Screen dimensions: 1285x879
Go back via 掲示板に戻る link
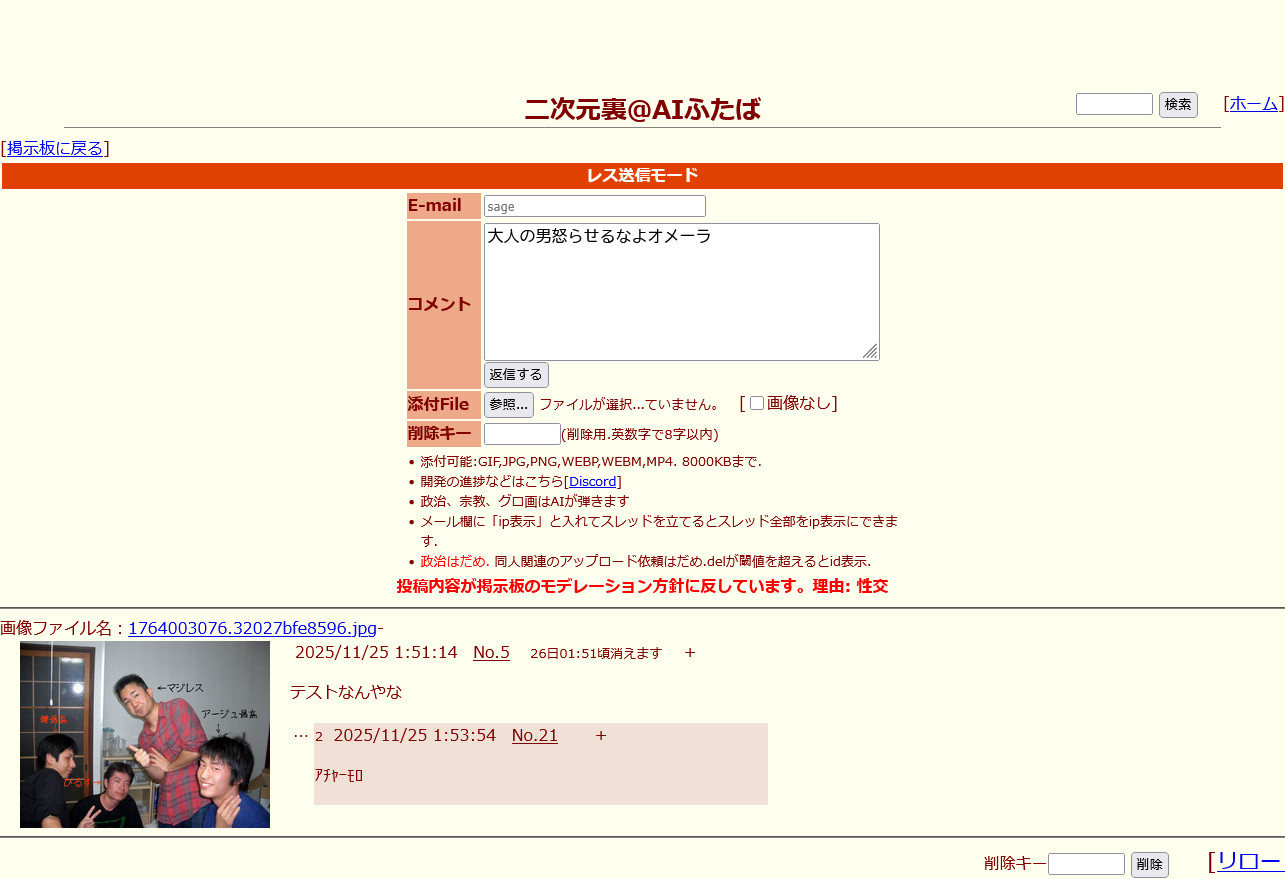coord(55,148)
